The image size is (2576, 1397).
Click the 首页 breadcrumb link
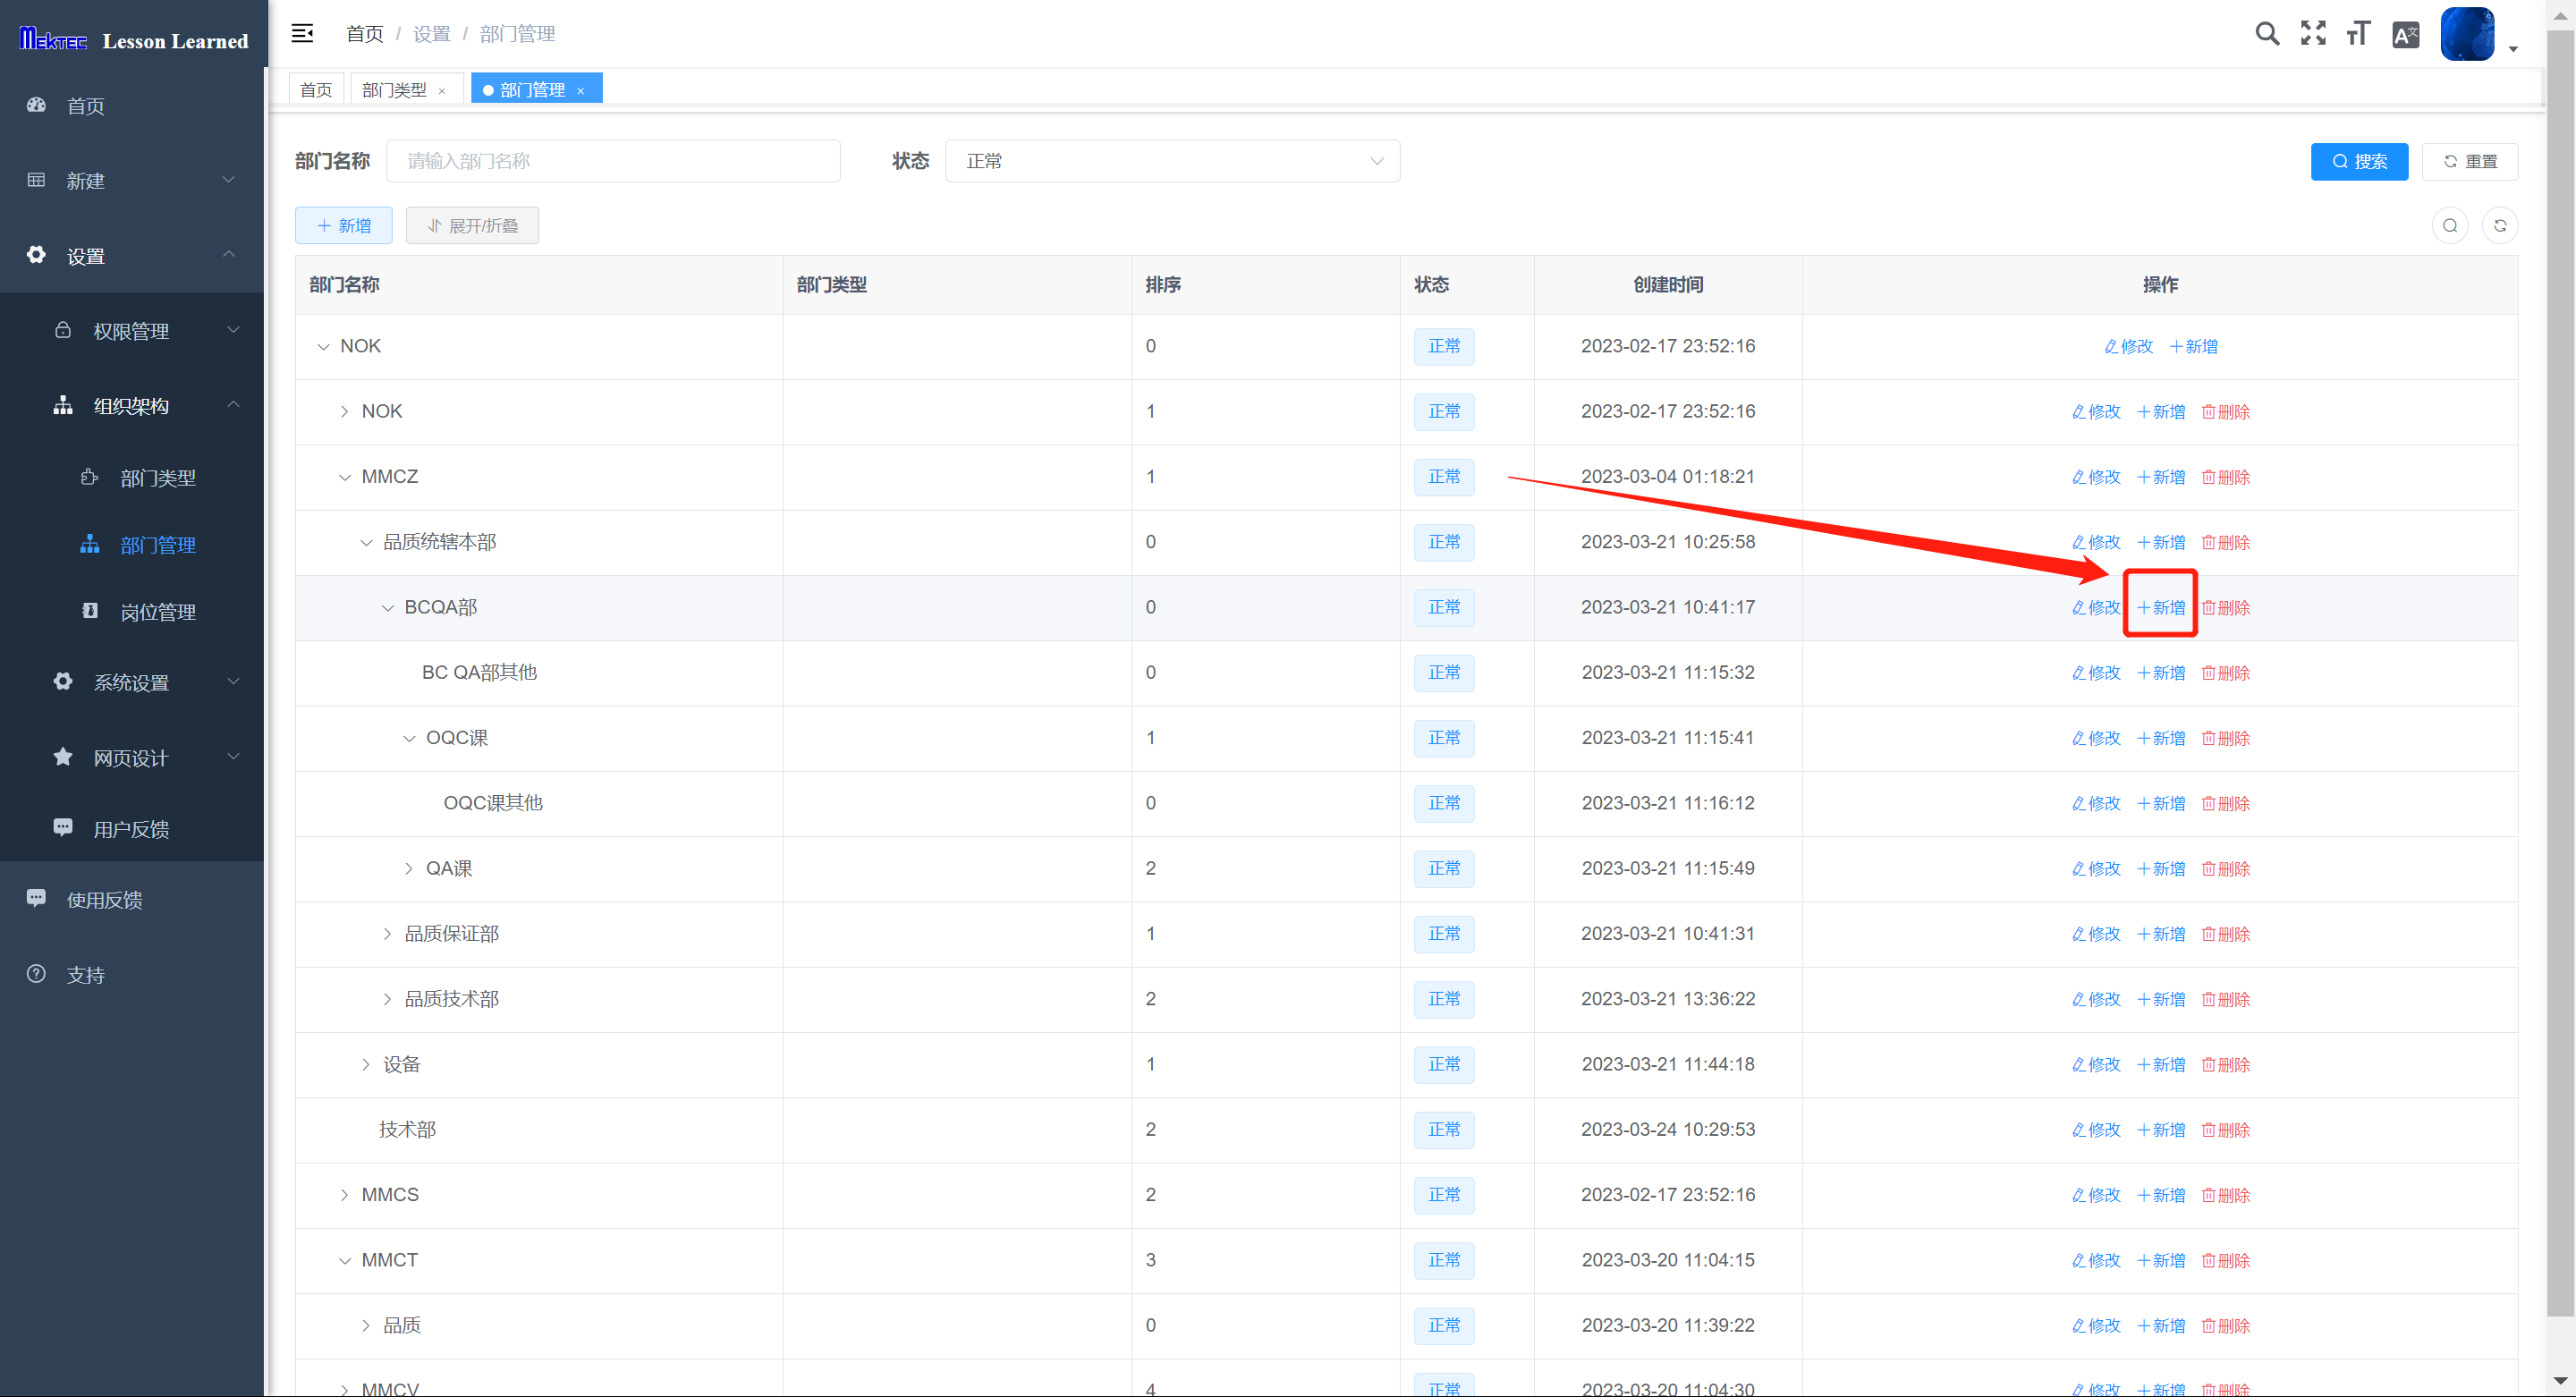[x=364, y=33]
